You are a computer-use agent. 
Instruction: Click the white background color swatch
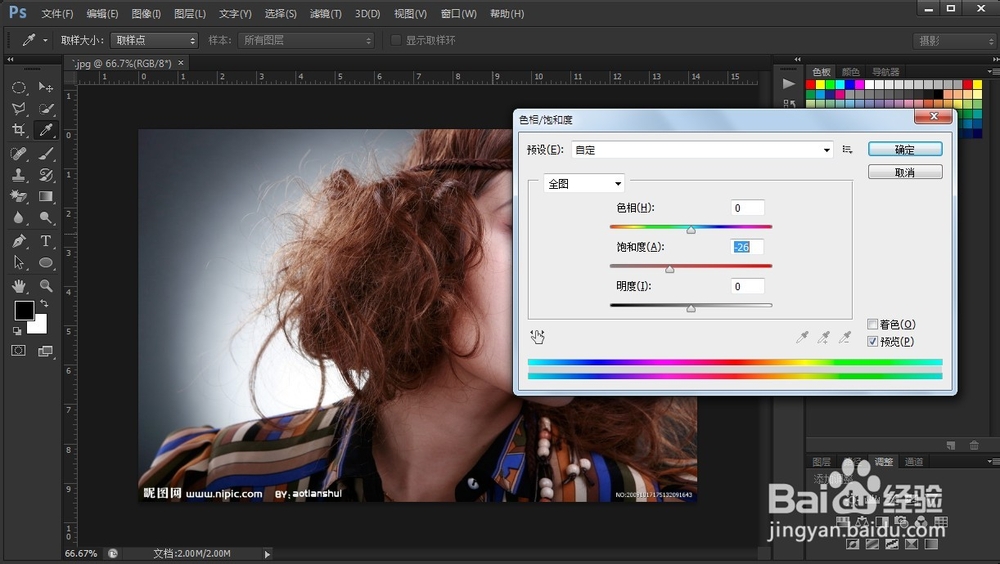(40, 325)
